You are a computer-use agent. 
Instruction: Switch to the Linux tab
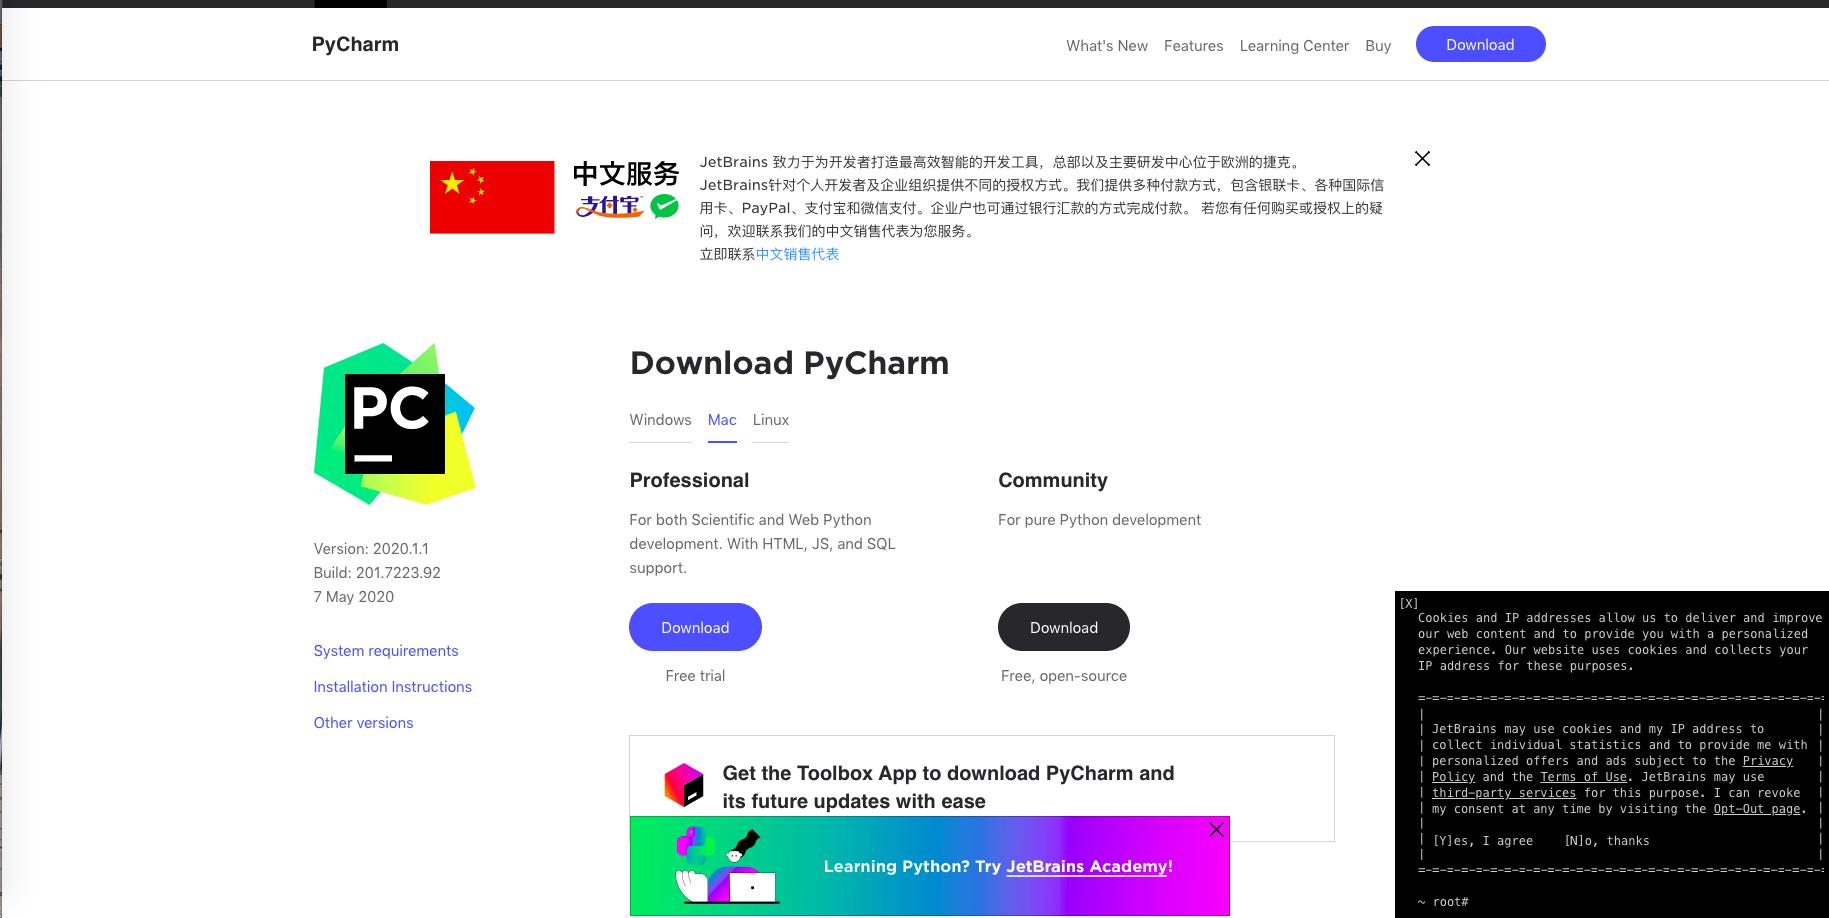click(x=771, y=420)
